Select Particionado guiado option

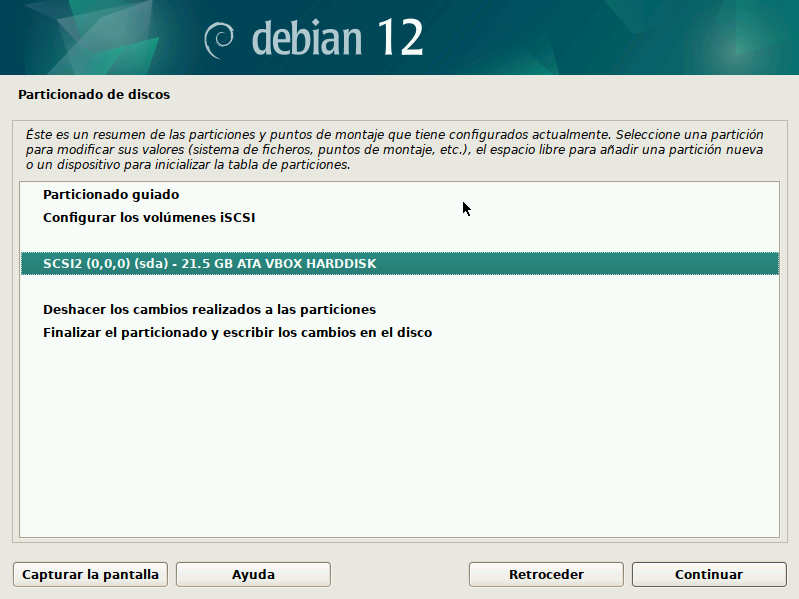[x=111, y=195]
